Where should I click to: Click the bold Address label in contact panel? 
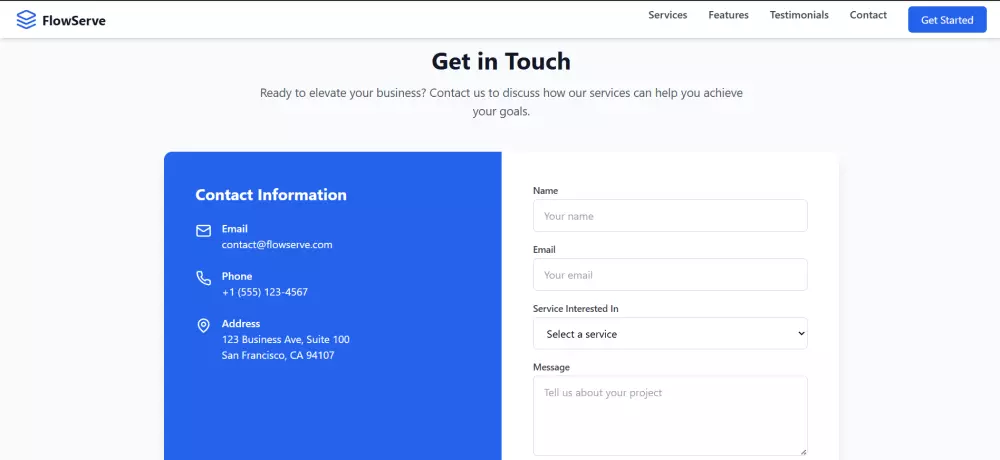241,323
